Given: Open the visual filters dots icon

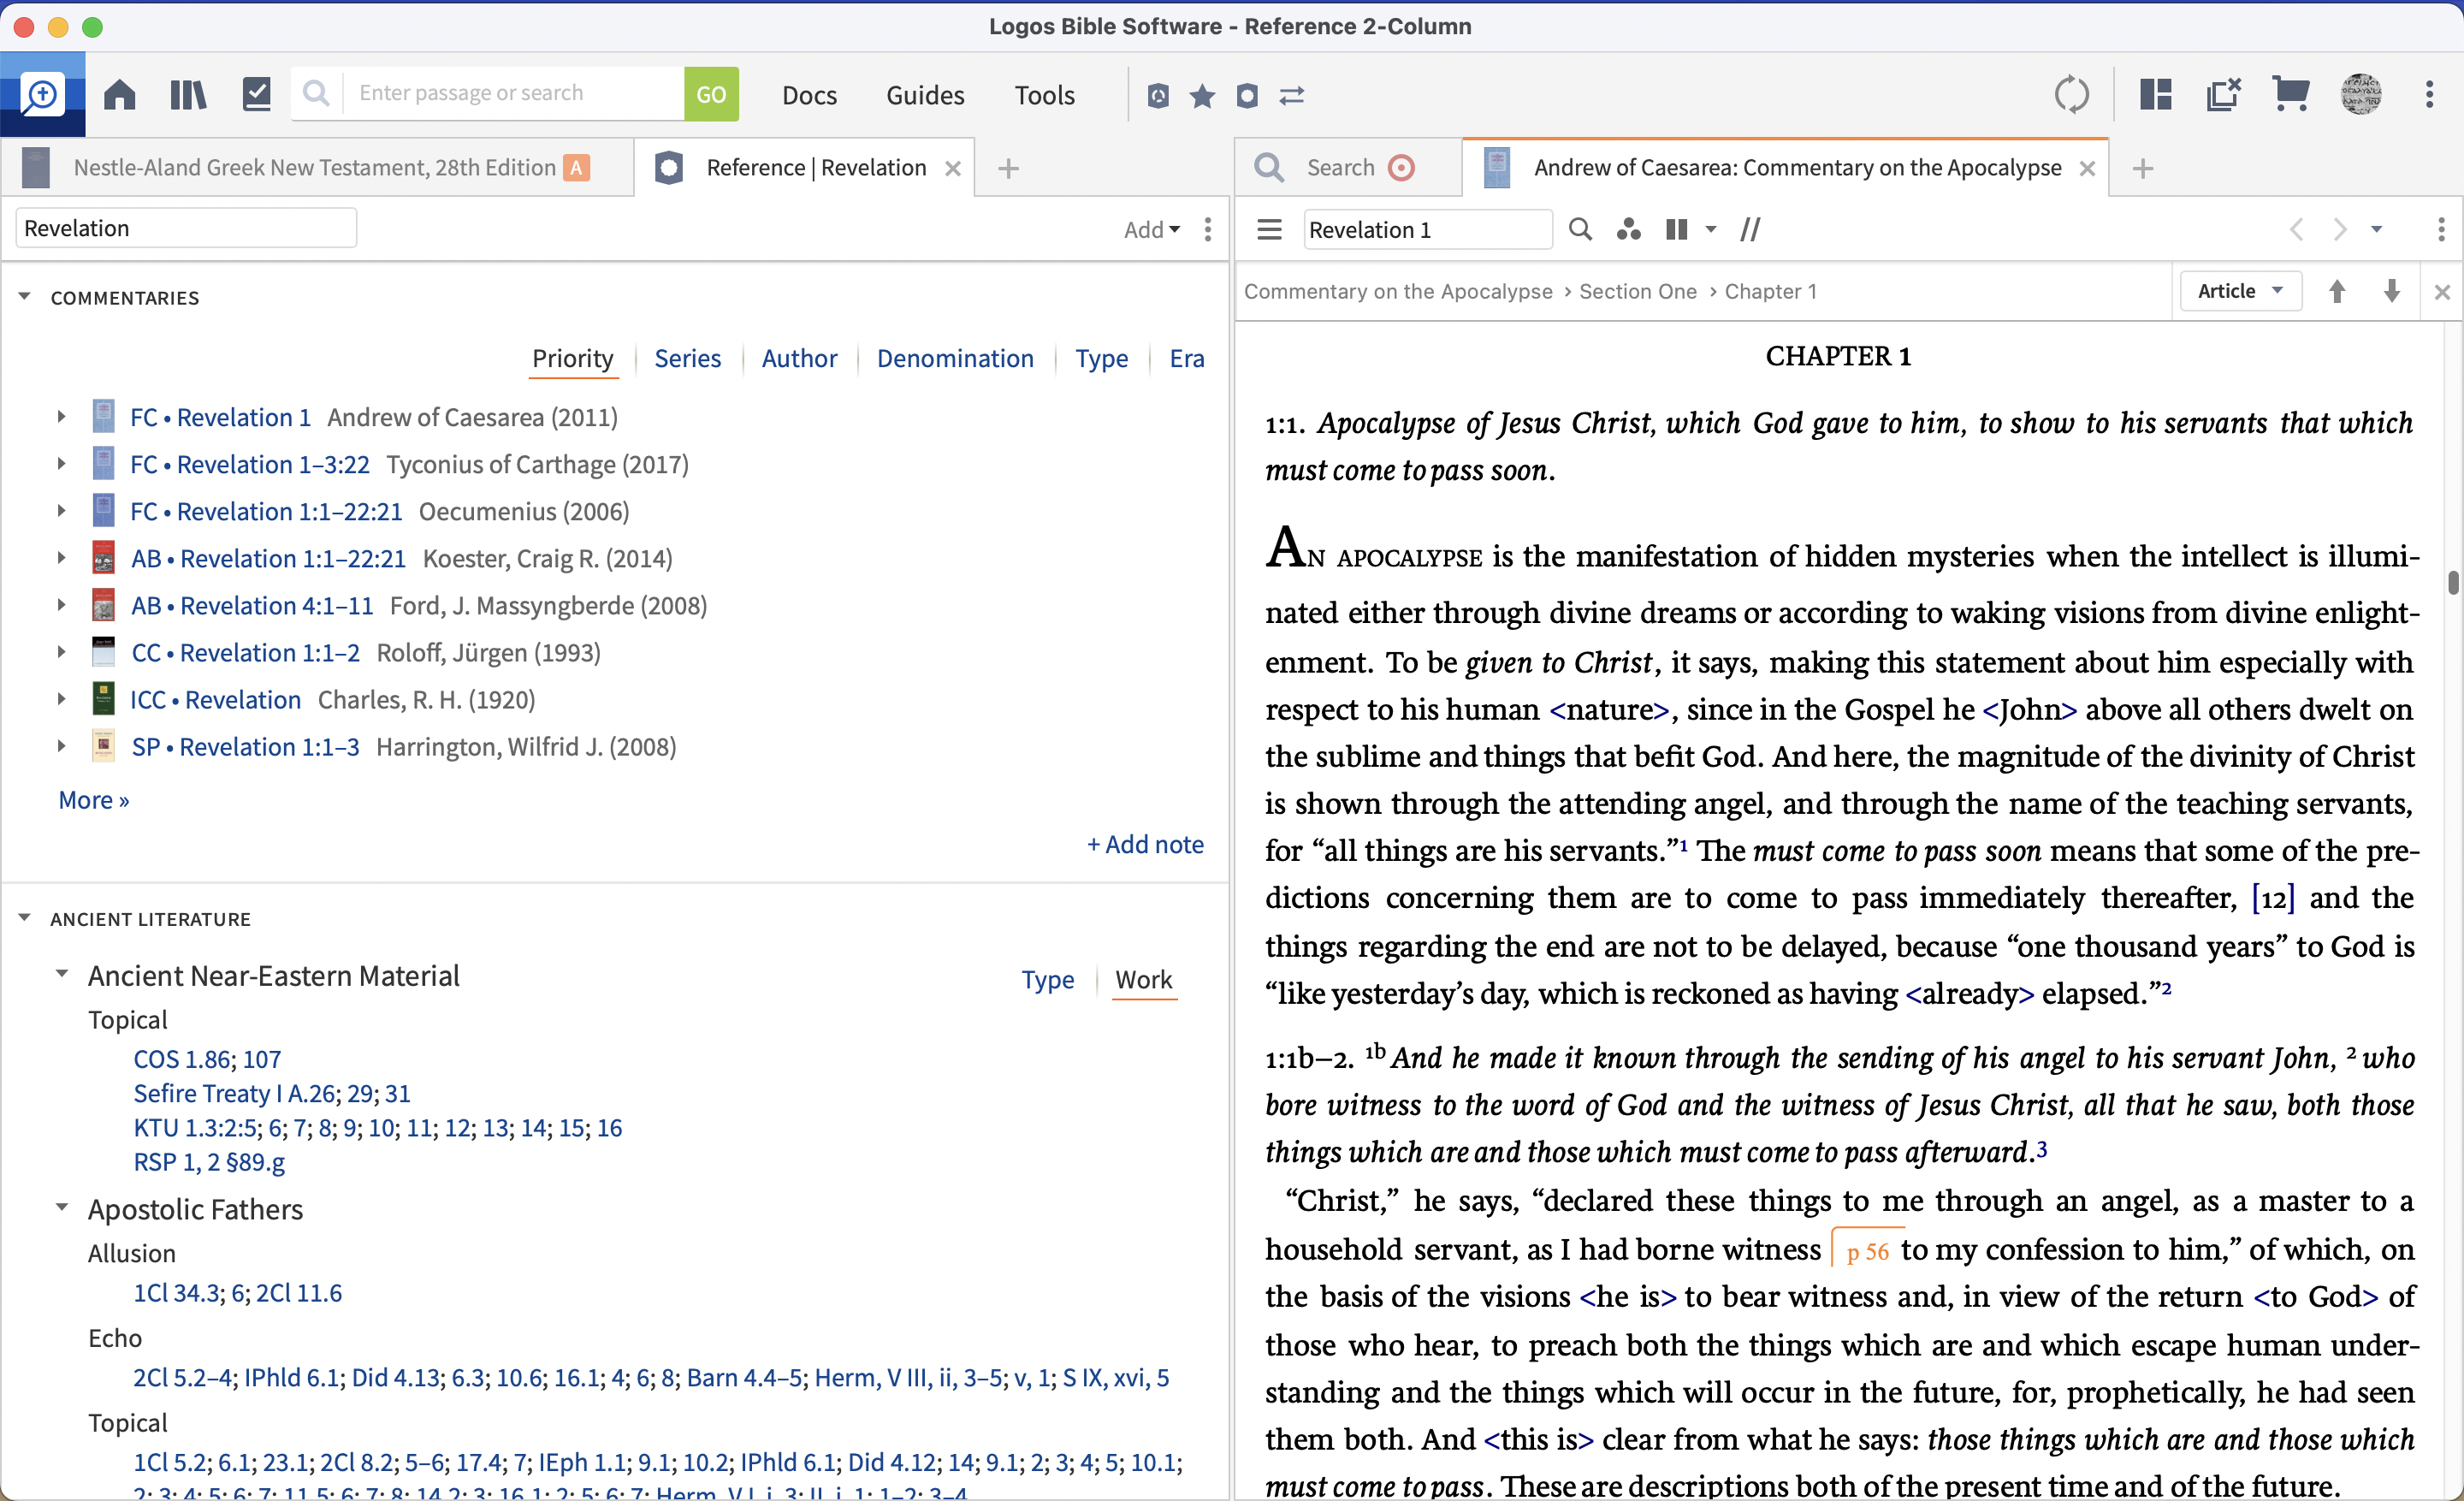Looking at the screenshot, I should tap(1628, 230).
